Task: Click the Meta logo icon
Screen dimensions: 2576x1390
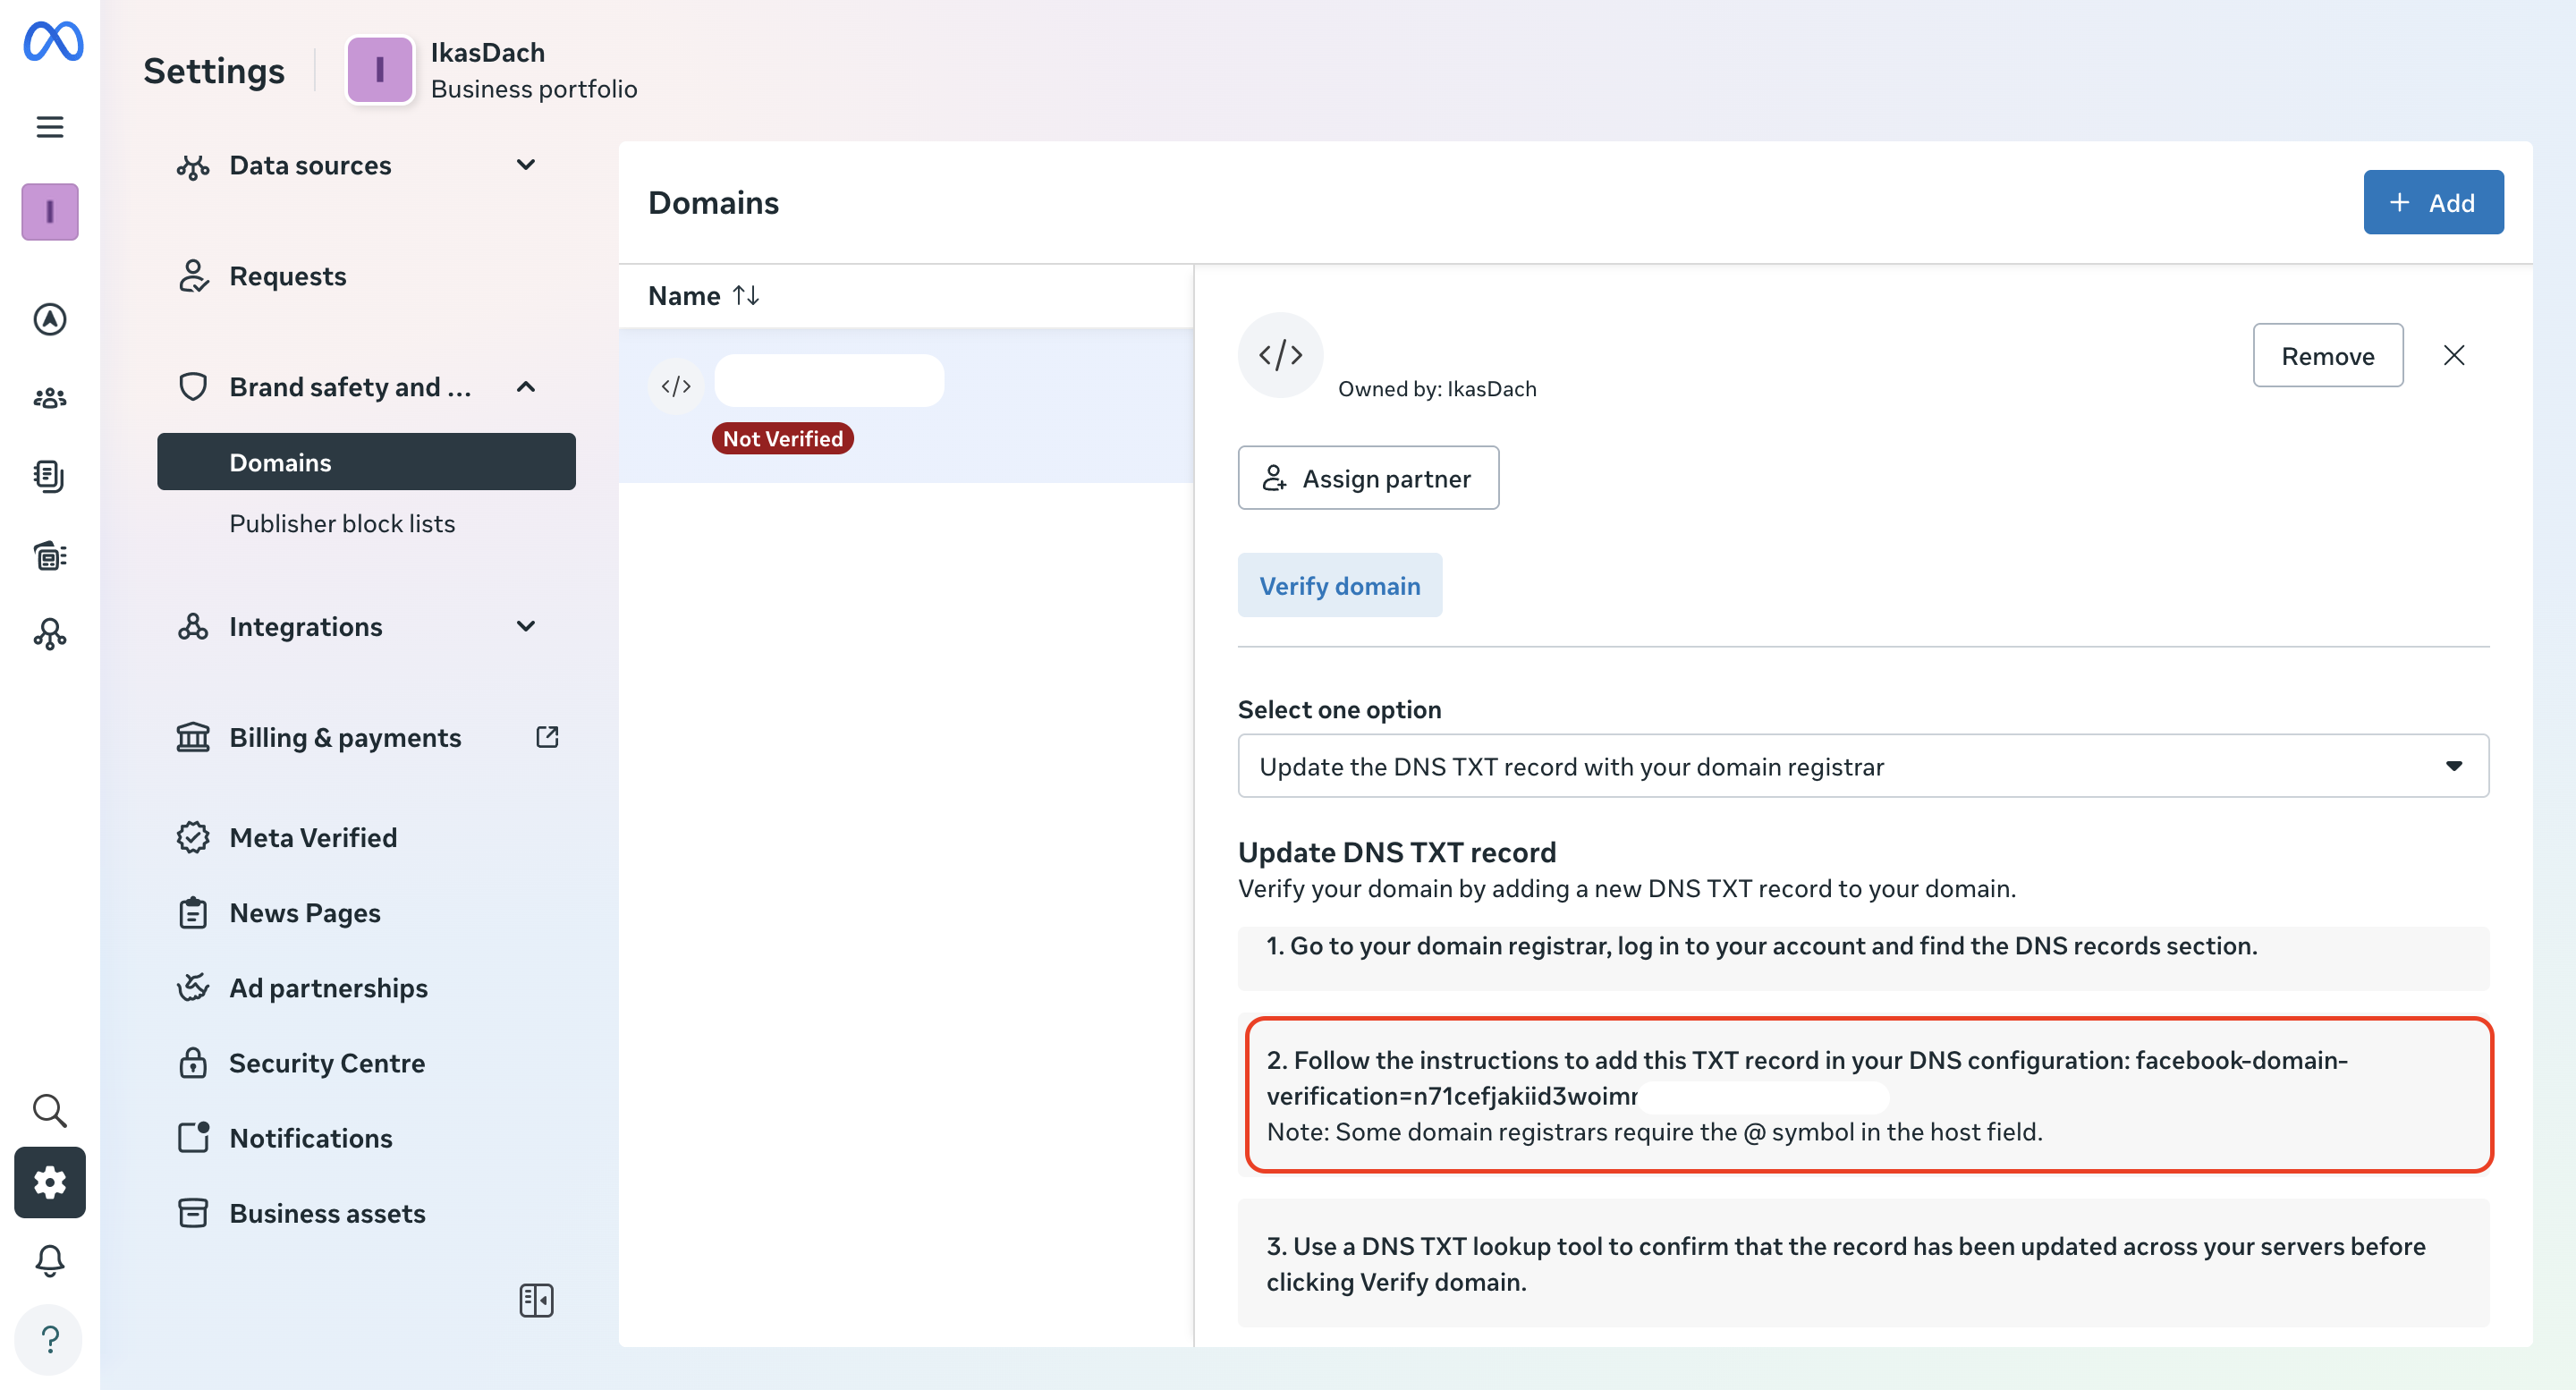Action: click(53, 41)
